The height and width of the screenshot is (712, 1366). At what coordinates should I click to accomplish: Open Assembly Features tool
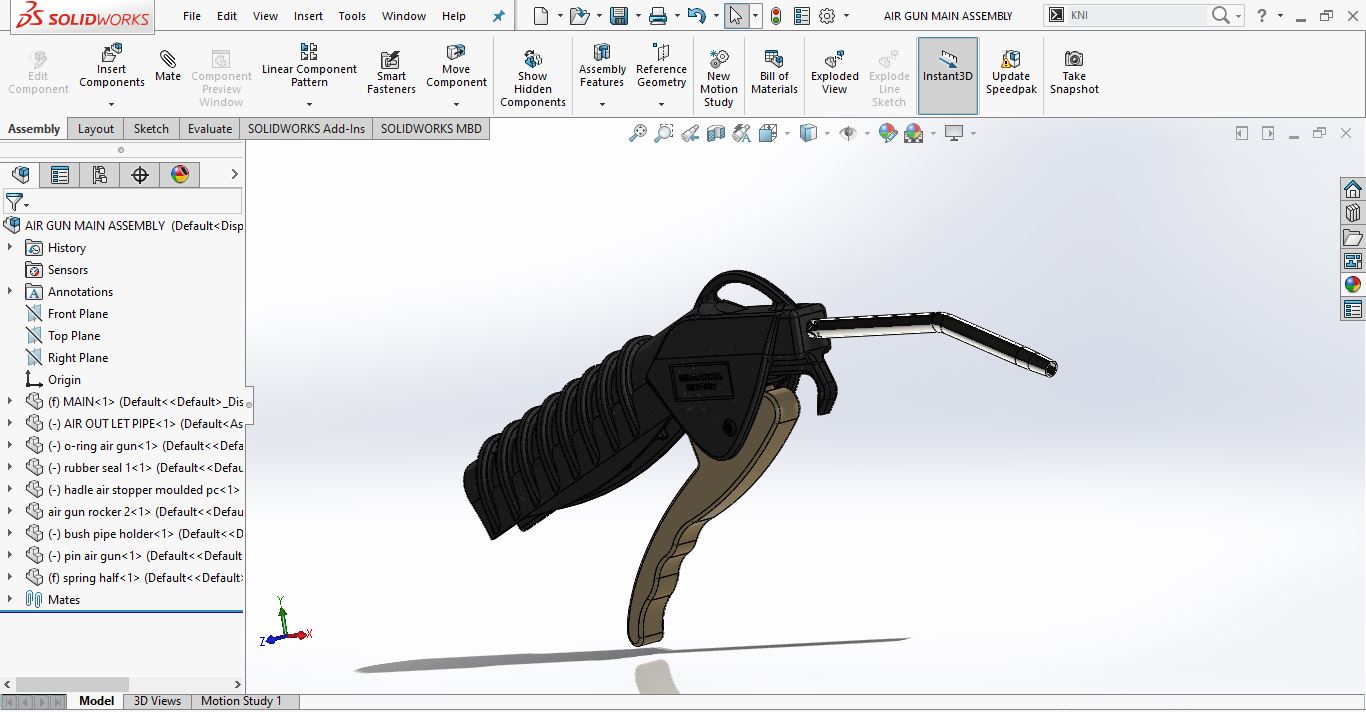602,66
